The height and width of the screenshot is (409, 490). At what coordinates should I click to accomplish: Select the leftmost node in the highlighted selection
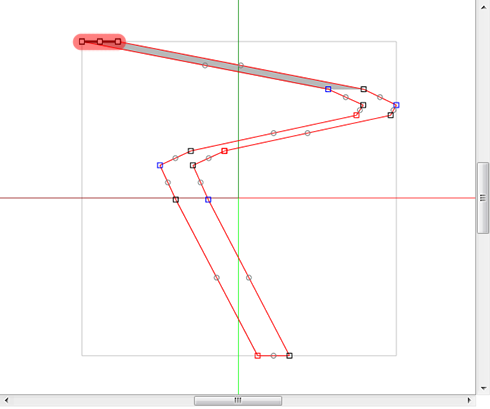pyautogui.click(x=82, y=42)
